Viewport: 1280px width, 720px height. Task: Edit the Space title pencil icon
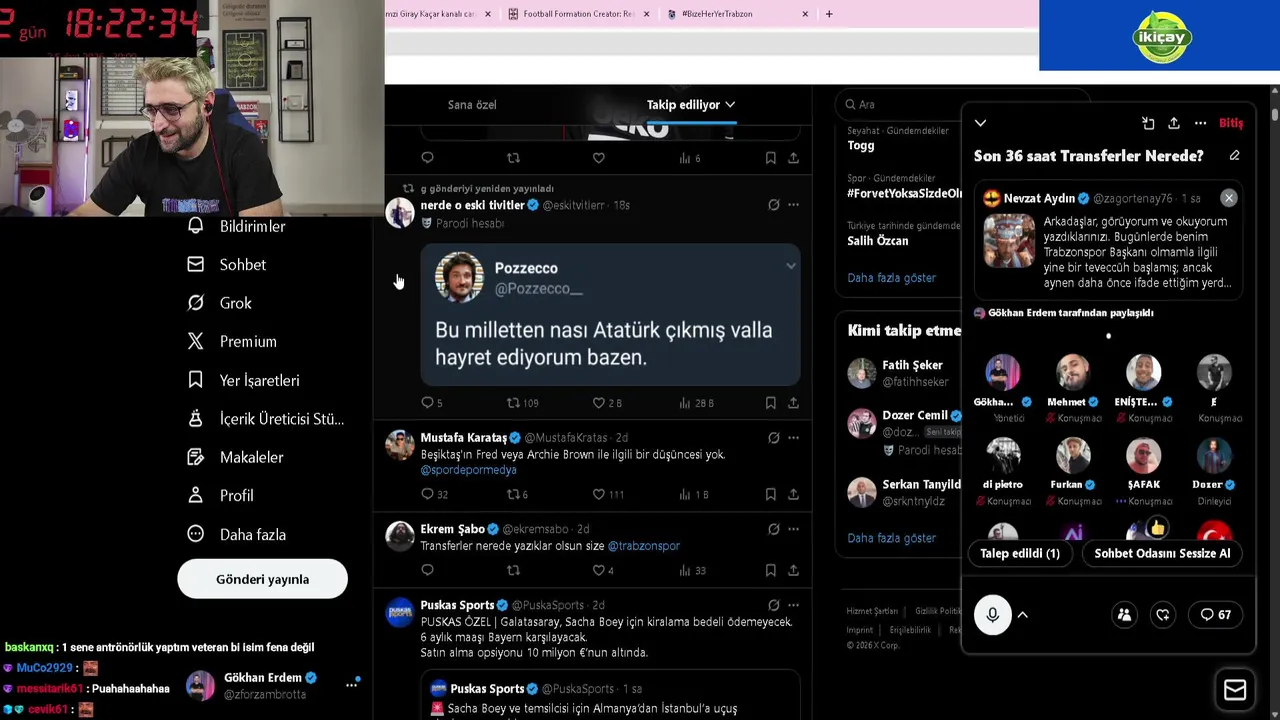[x=1234, y=156]
